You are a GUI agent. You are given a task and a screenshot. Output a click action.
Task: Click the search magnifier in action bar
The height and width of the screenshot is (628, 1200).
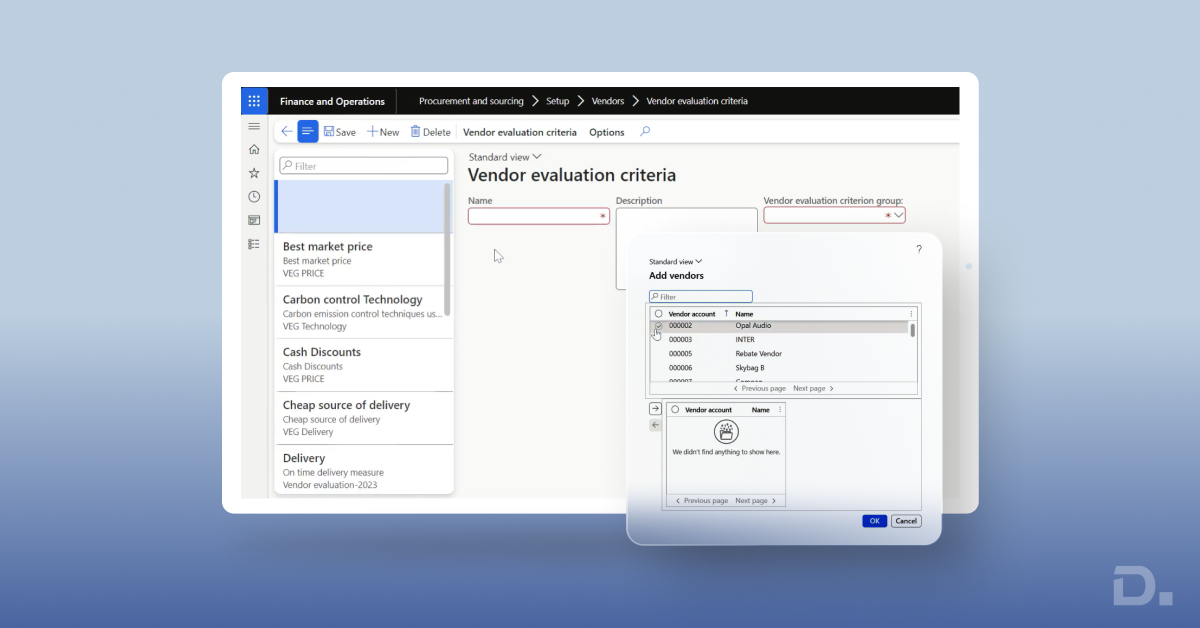(x=645, y=131)
